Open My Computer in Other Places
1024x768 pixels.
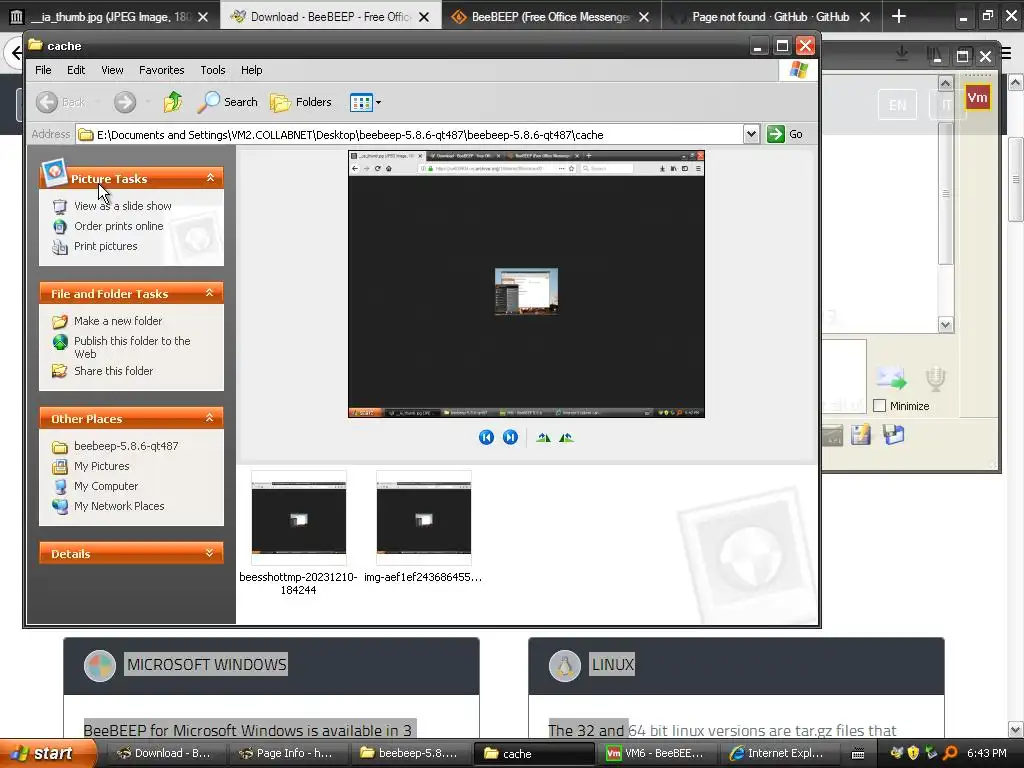106,487
